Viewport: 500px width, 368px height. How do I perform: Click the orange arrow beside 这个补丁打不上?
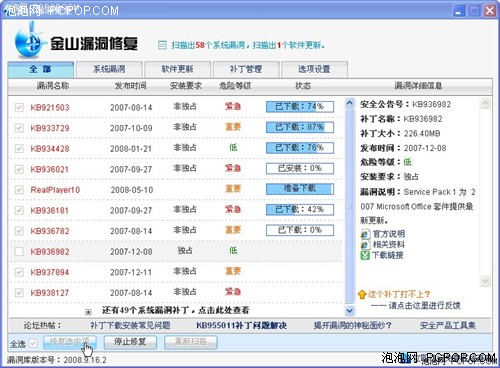tap(362, 294)
